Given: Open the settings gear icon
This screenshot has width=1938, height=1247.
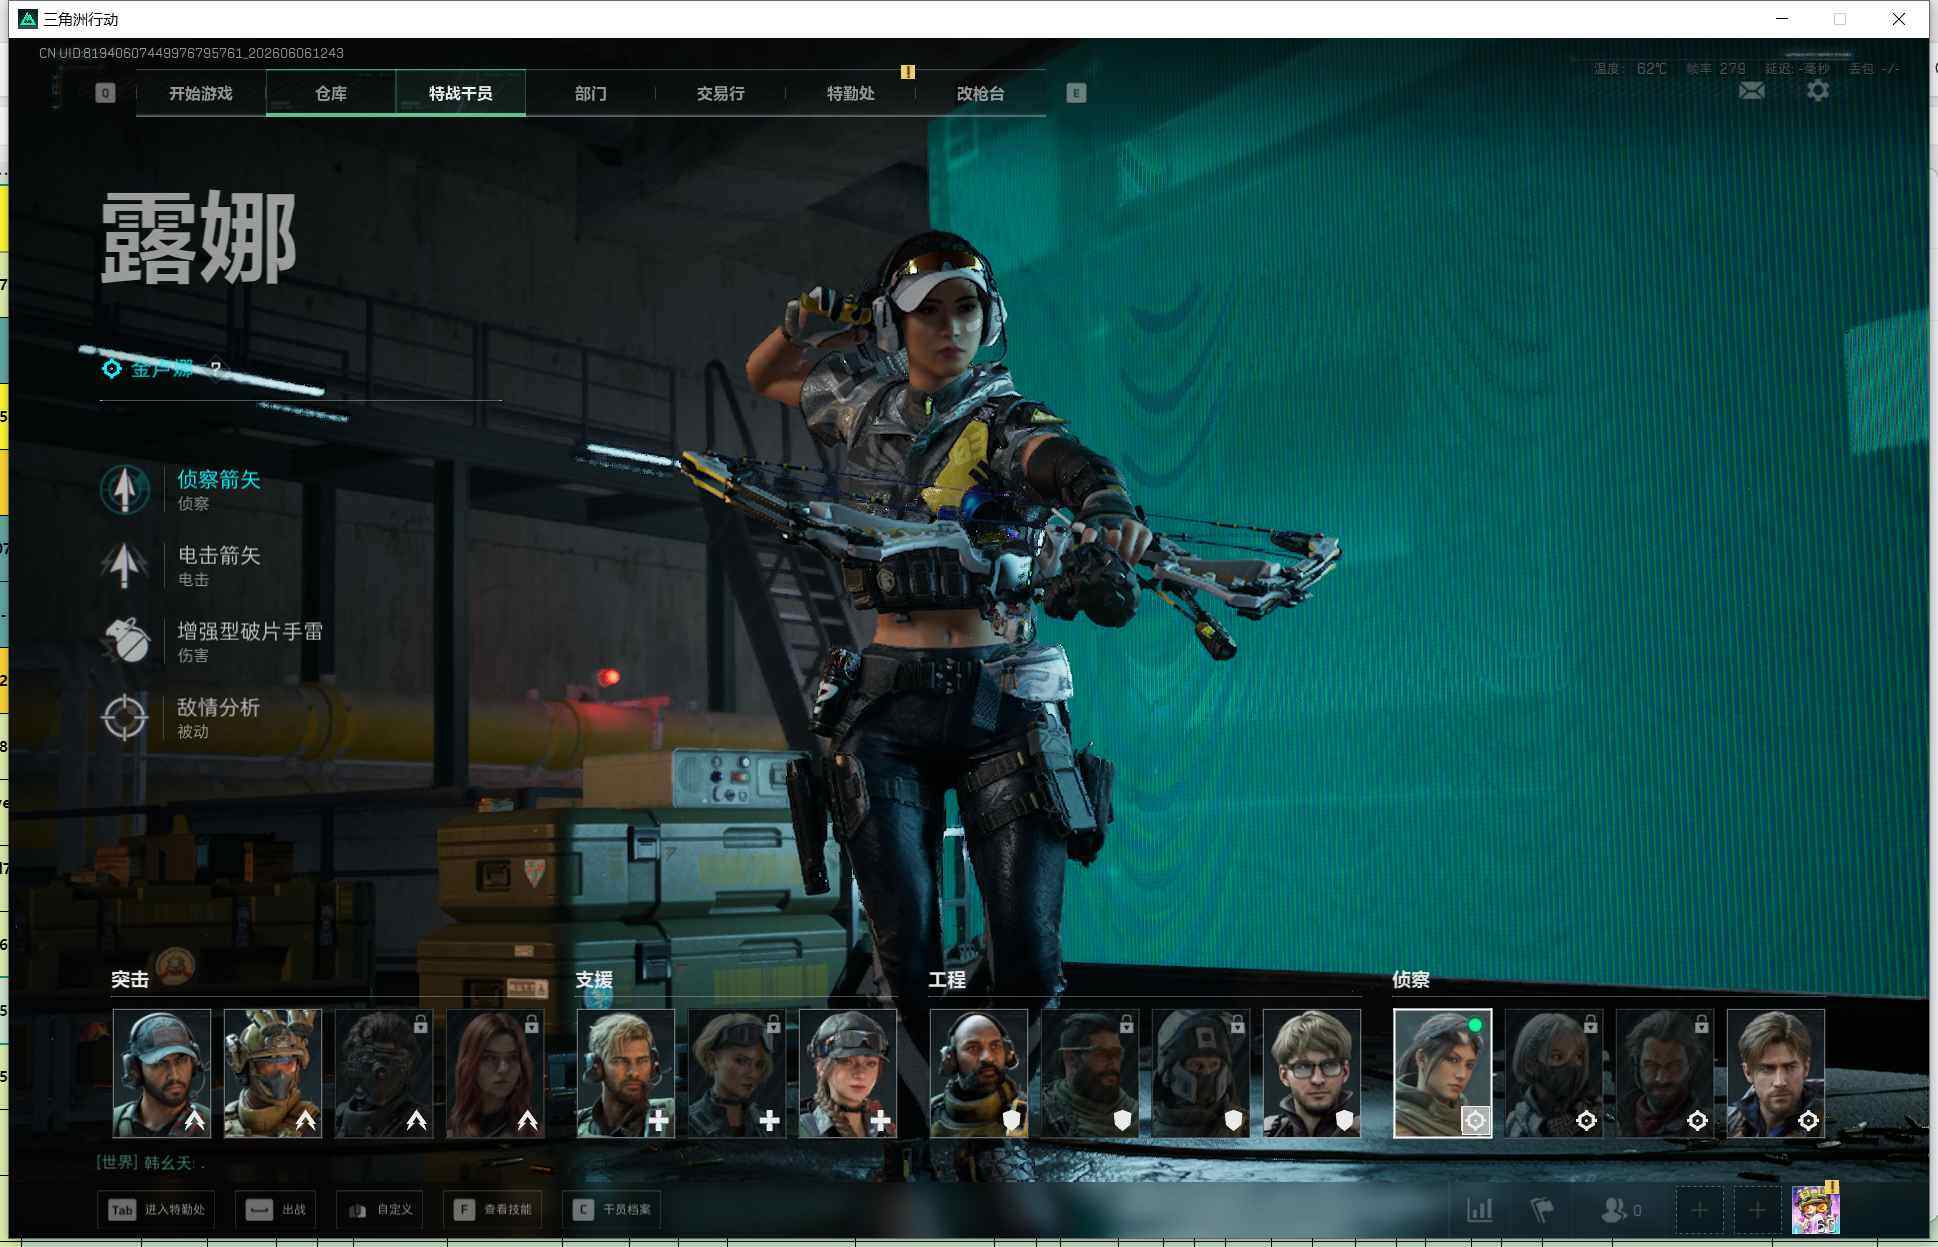Looking at the screenshot, I should point(1818,90).
